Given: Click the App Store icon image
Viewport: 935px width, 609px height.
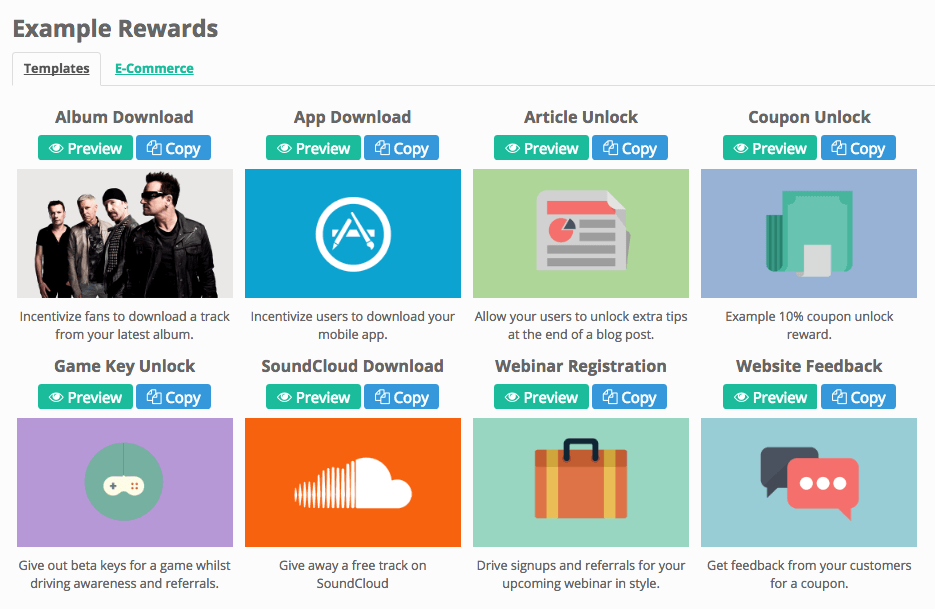Looking at the screenshot, I should click(352, 233).
